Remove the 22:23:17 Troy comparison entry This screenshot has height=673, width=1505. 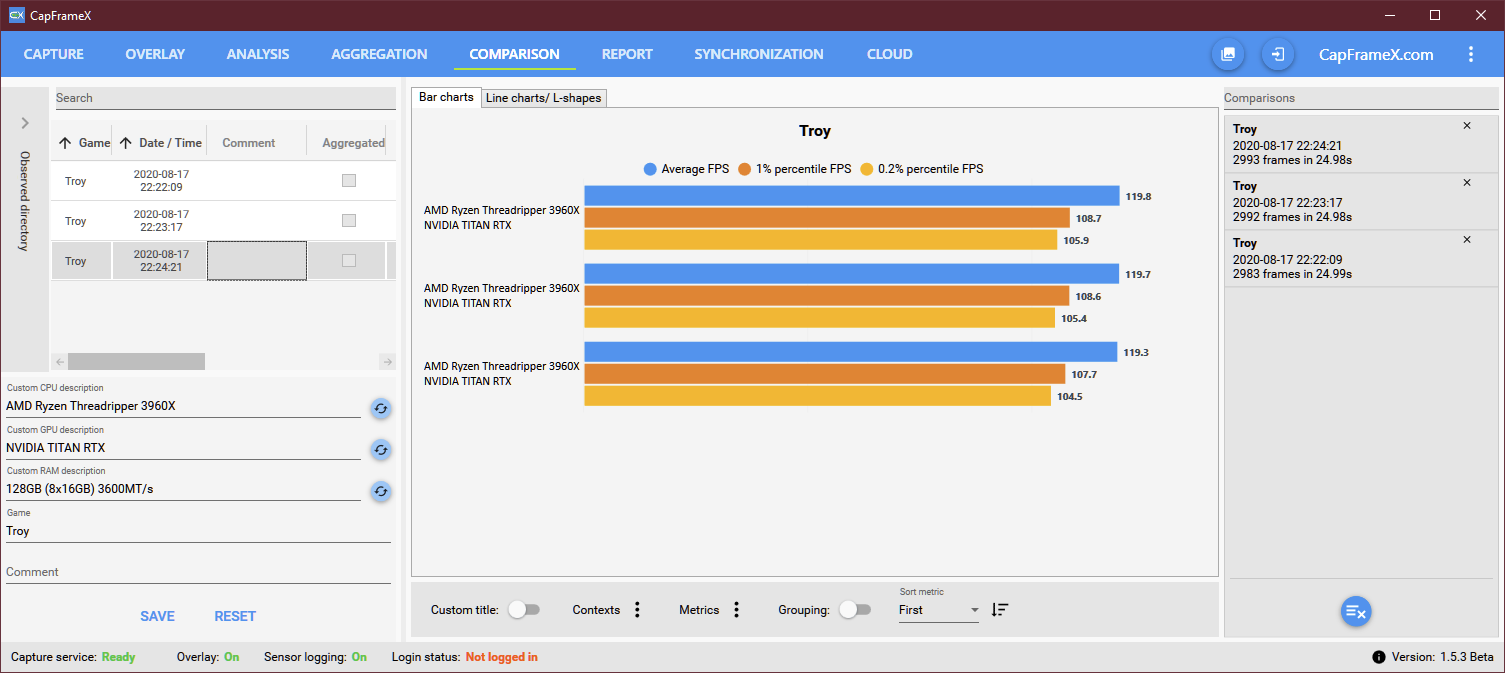pyautogui.click(x=1467, y=183)
